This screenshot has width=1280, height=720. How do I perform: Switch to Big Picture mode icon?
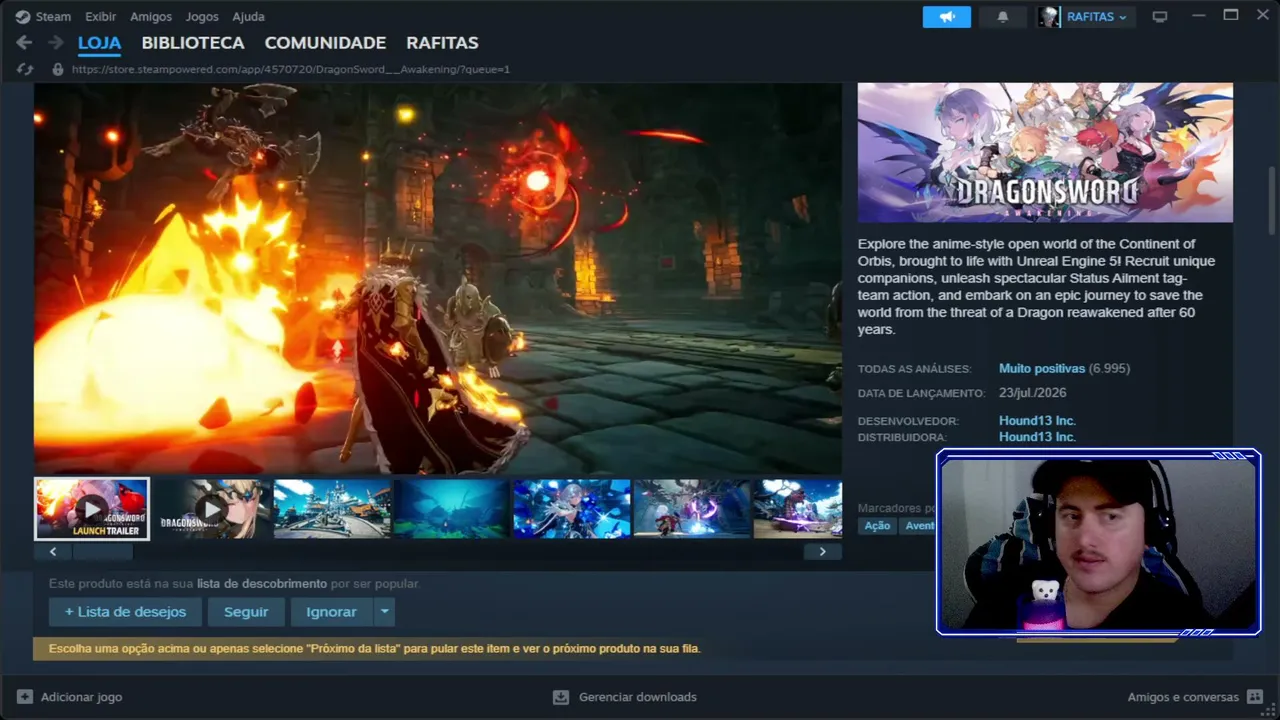(x=1160, y=17)
